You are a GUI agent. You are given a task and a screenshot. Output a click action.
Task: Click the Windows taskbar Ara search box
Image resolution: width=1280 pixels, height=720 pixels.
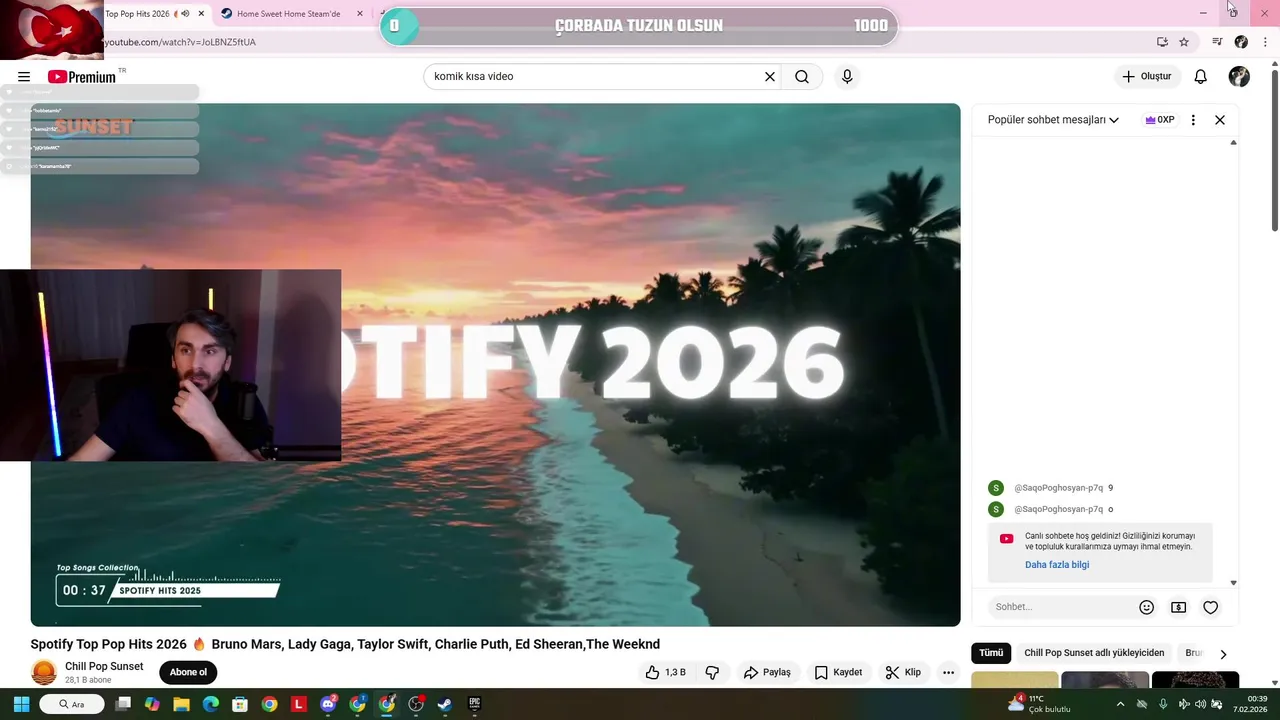click(72, 704)
